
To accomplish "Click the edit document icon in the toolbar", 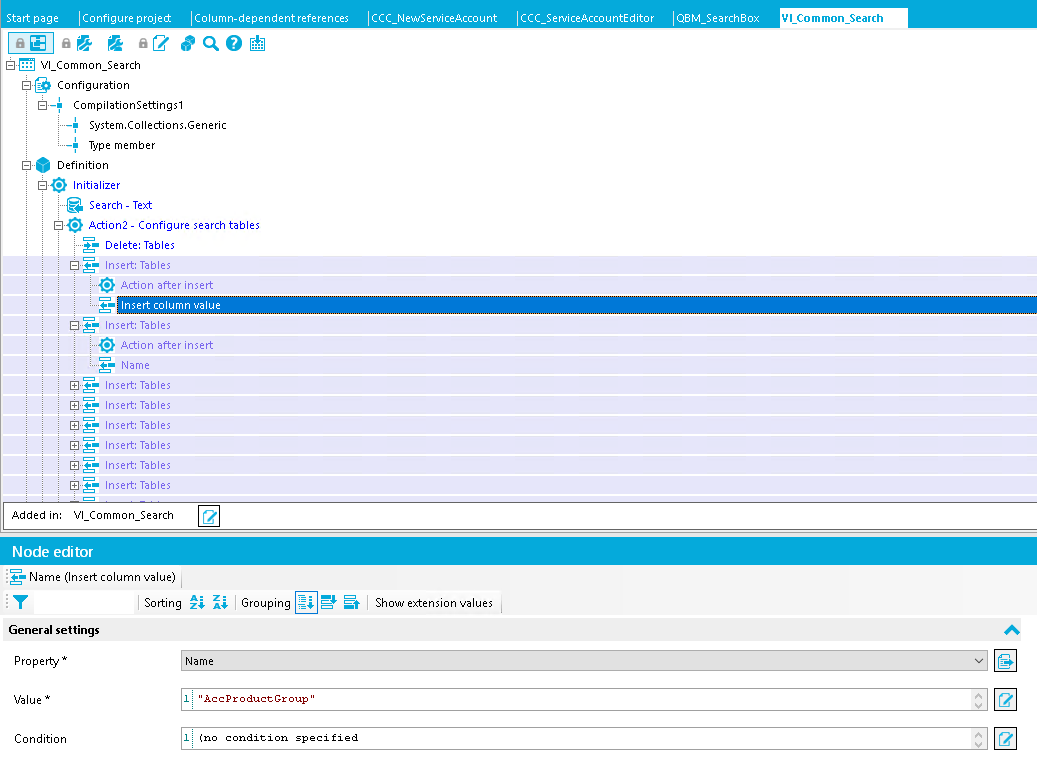I will coord(160,43).
